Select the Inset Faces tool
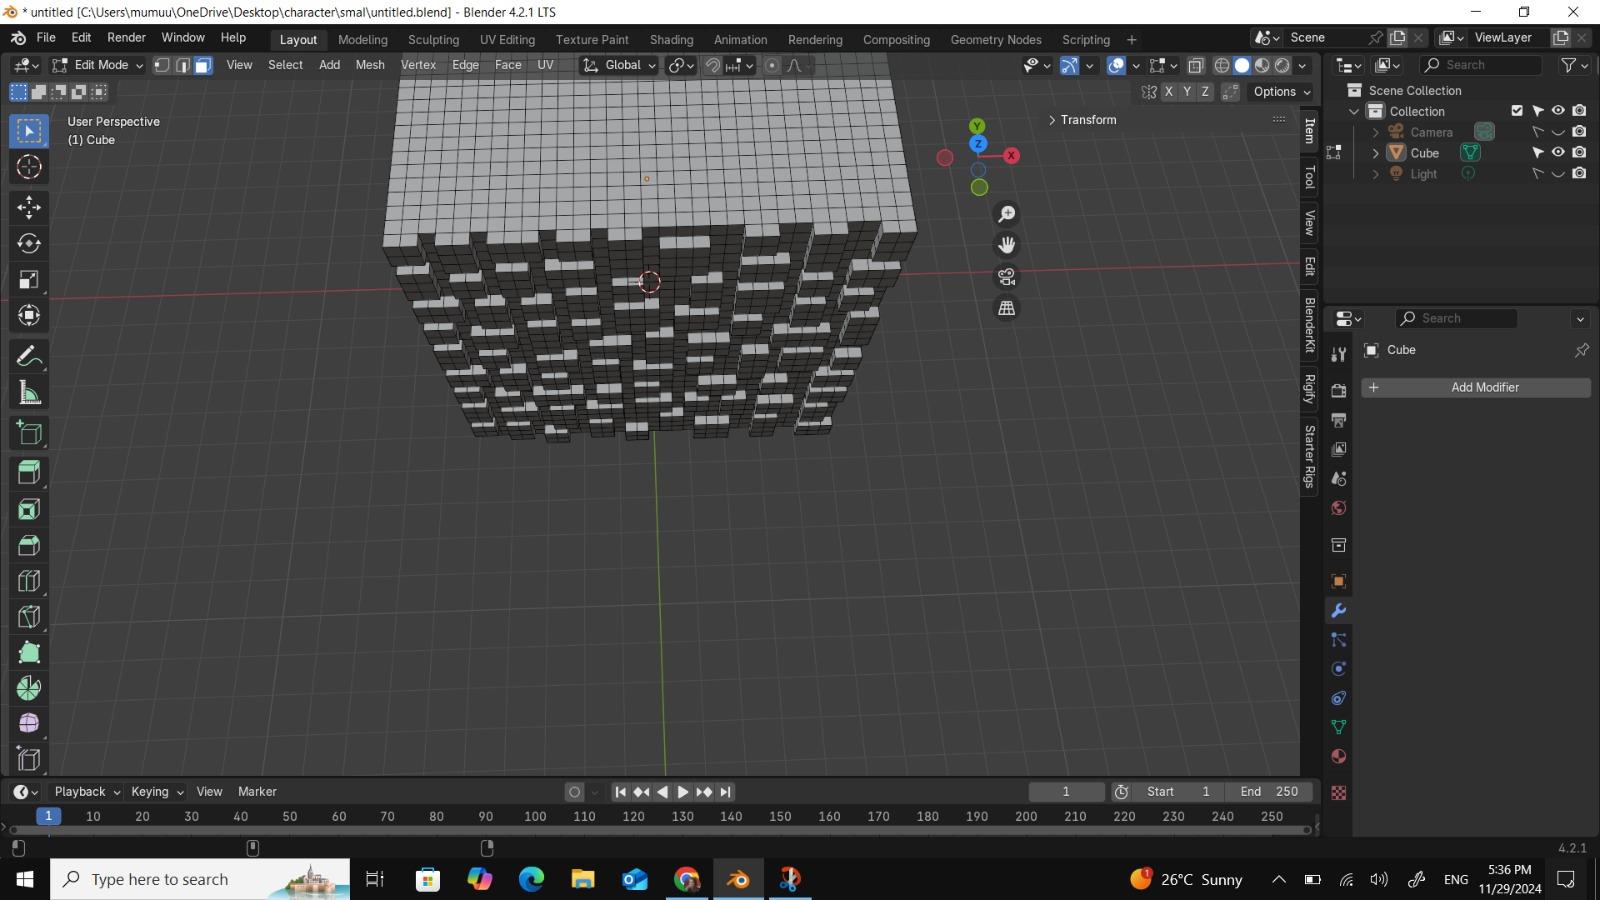This screenshot has height=900, width=1600. coord(29,509)
